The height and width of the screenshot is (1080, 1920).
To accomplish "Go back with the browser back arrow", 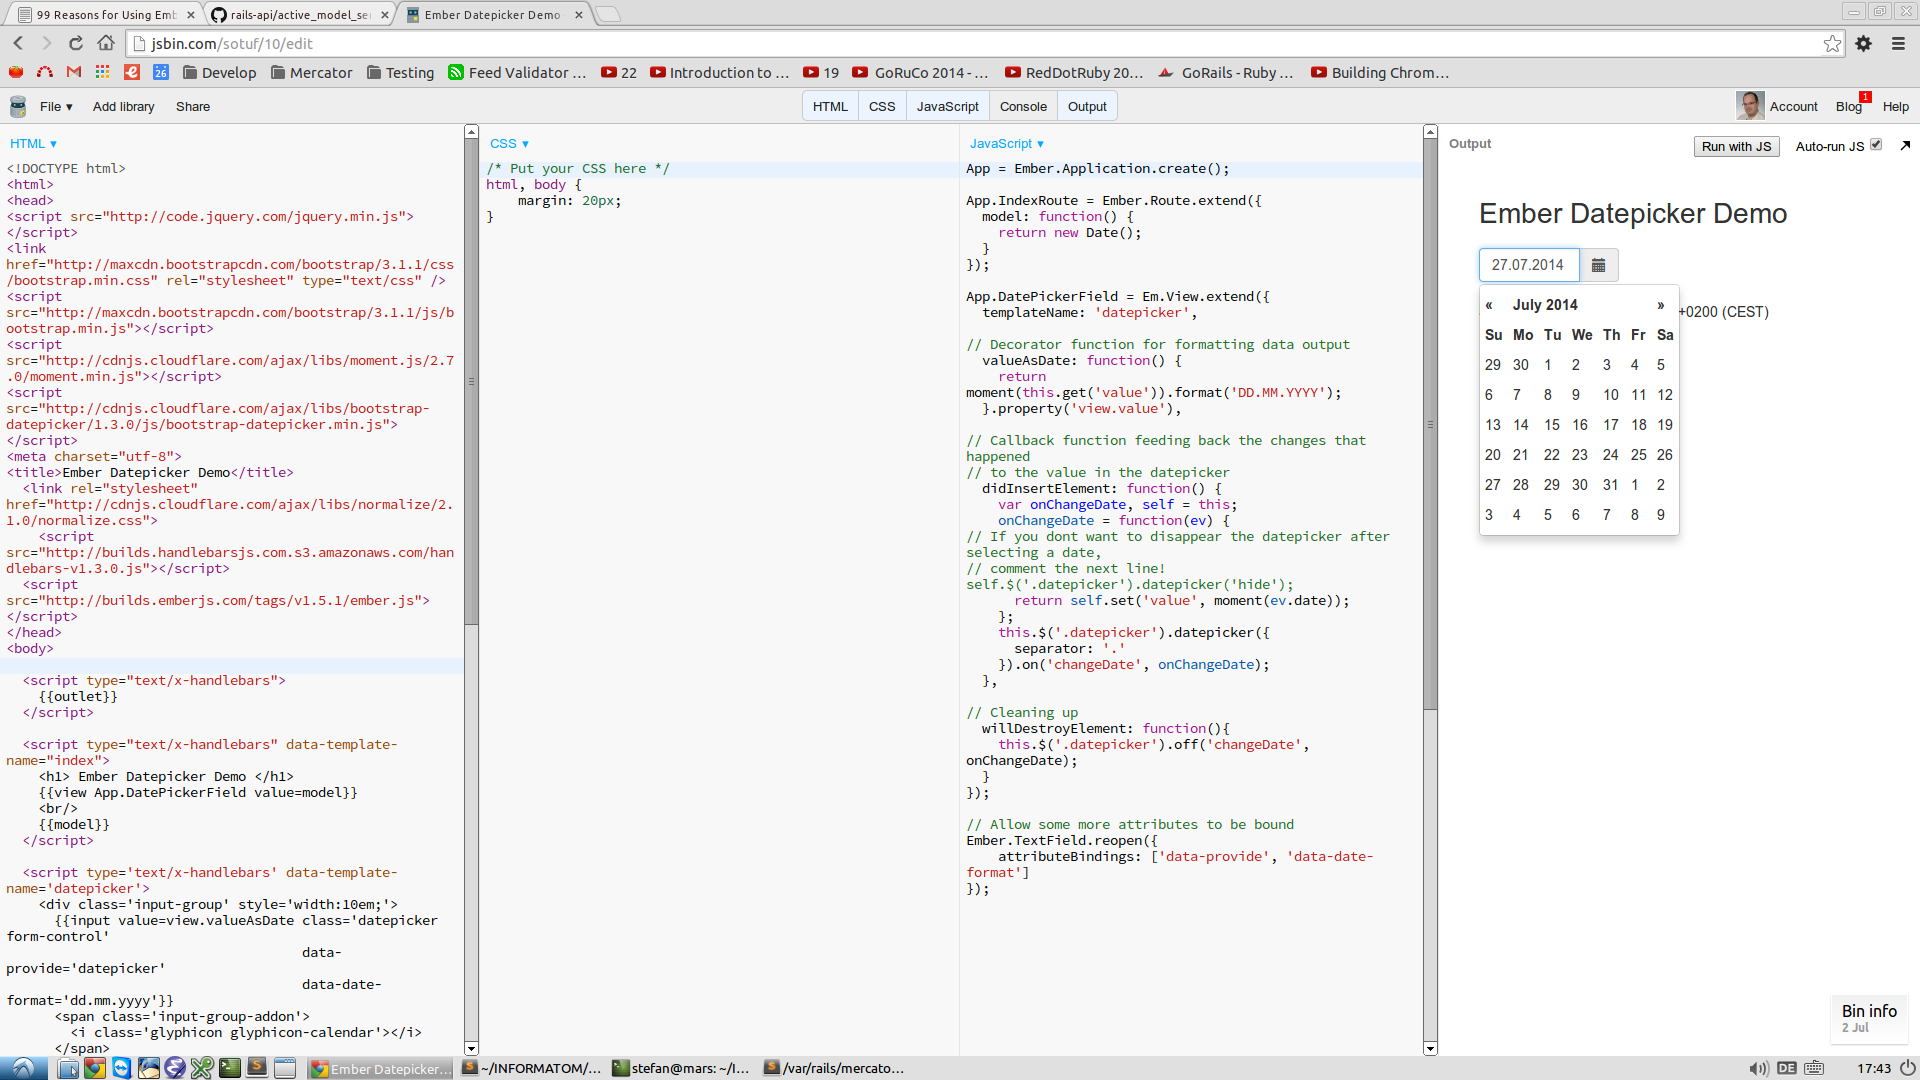I will click(x=18, y=43).
